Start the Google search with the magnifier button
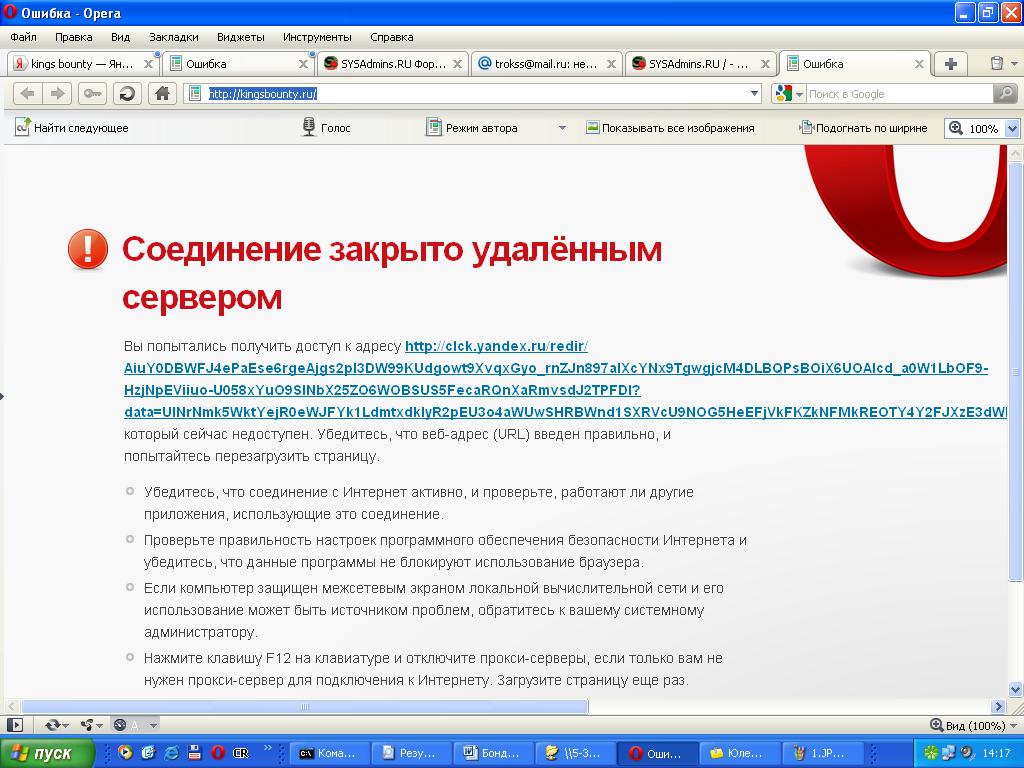 pos(1005,94)
